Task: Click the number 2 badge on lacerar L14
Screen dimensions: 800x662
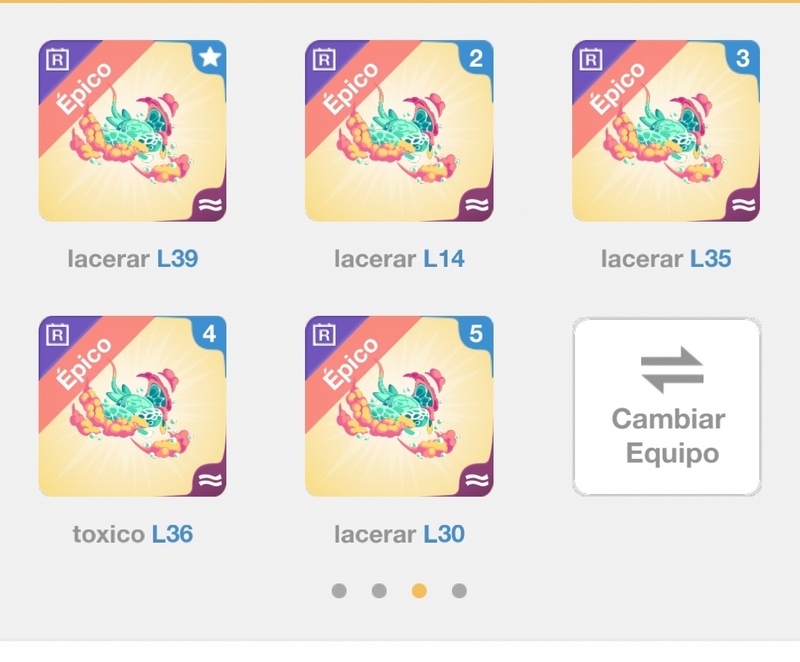Action: click(477, 58)
